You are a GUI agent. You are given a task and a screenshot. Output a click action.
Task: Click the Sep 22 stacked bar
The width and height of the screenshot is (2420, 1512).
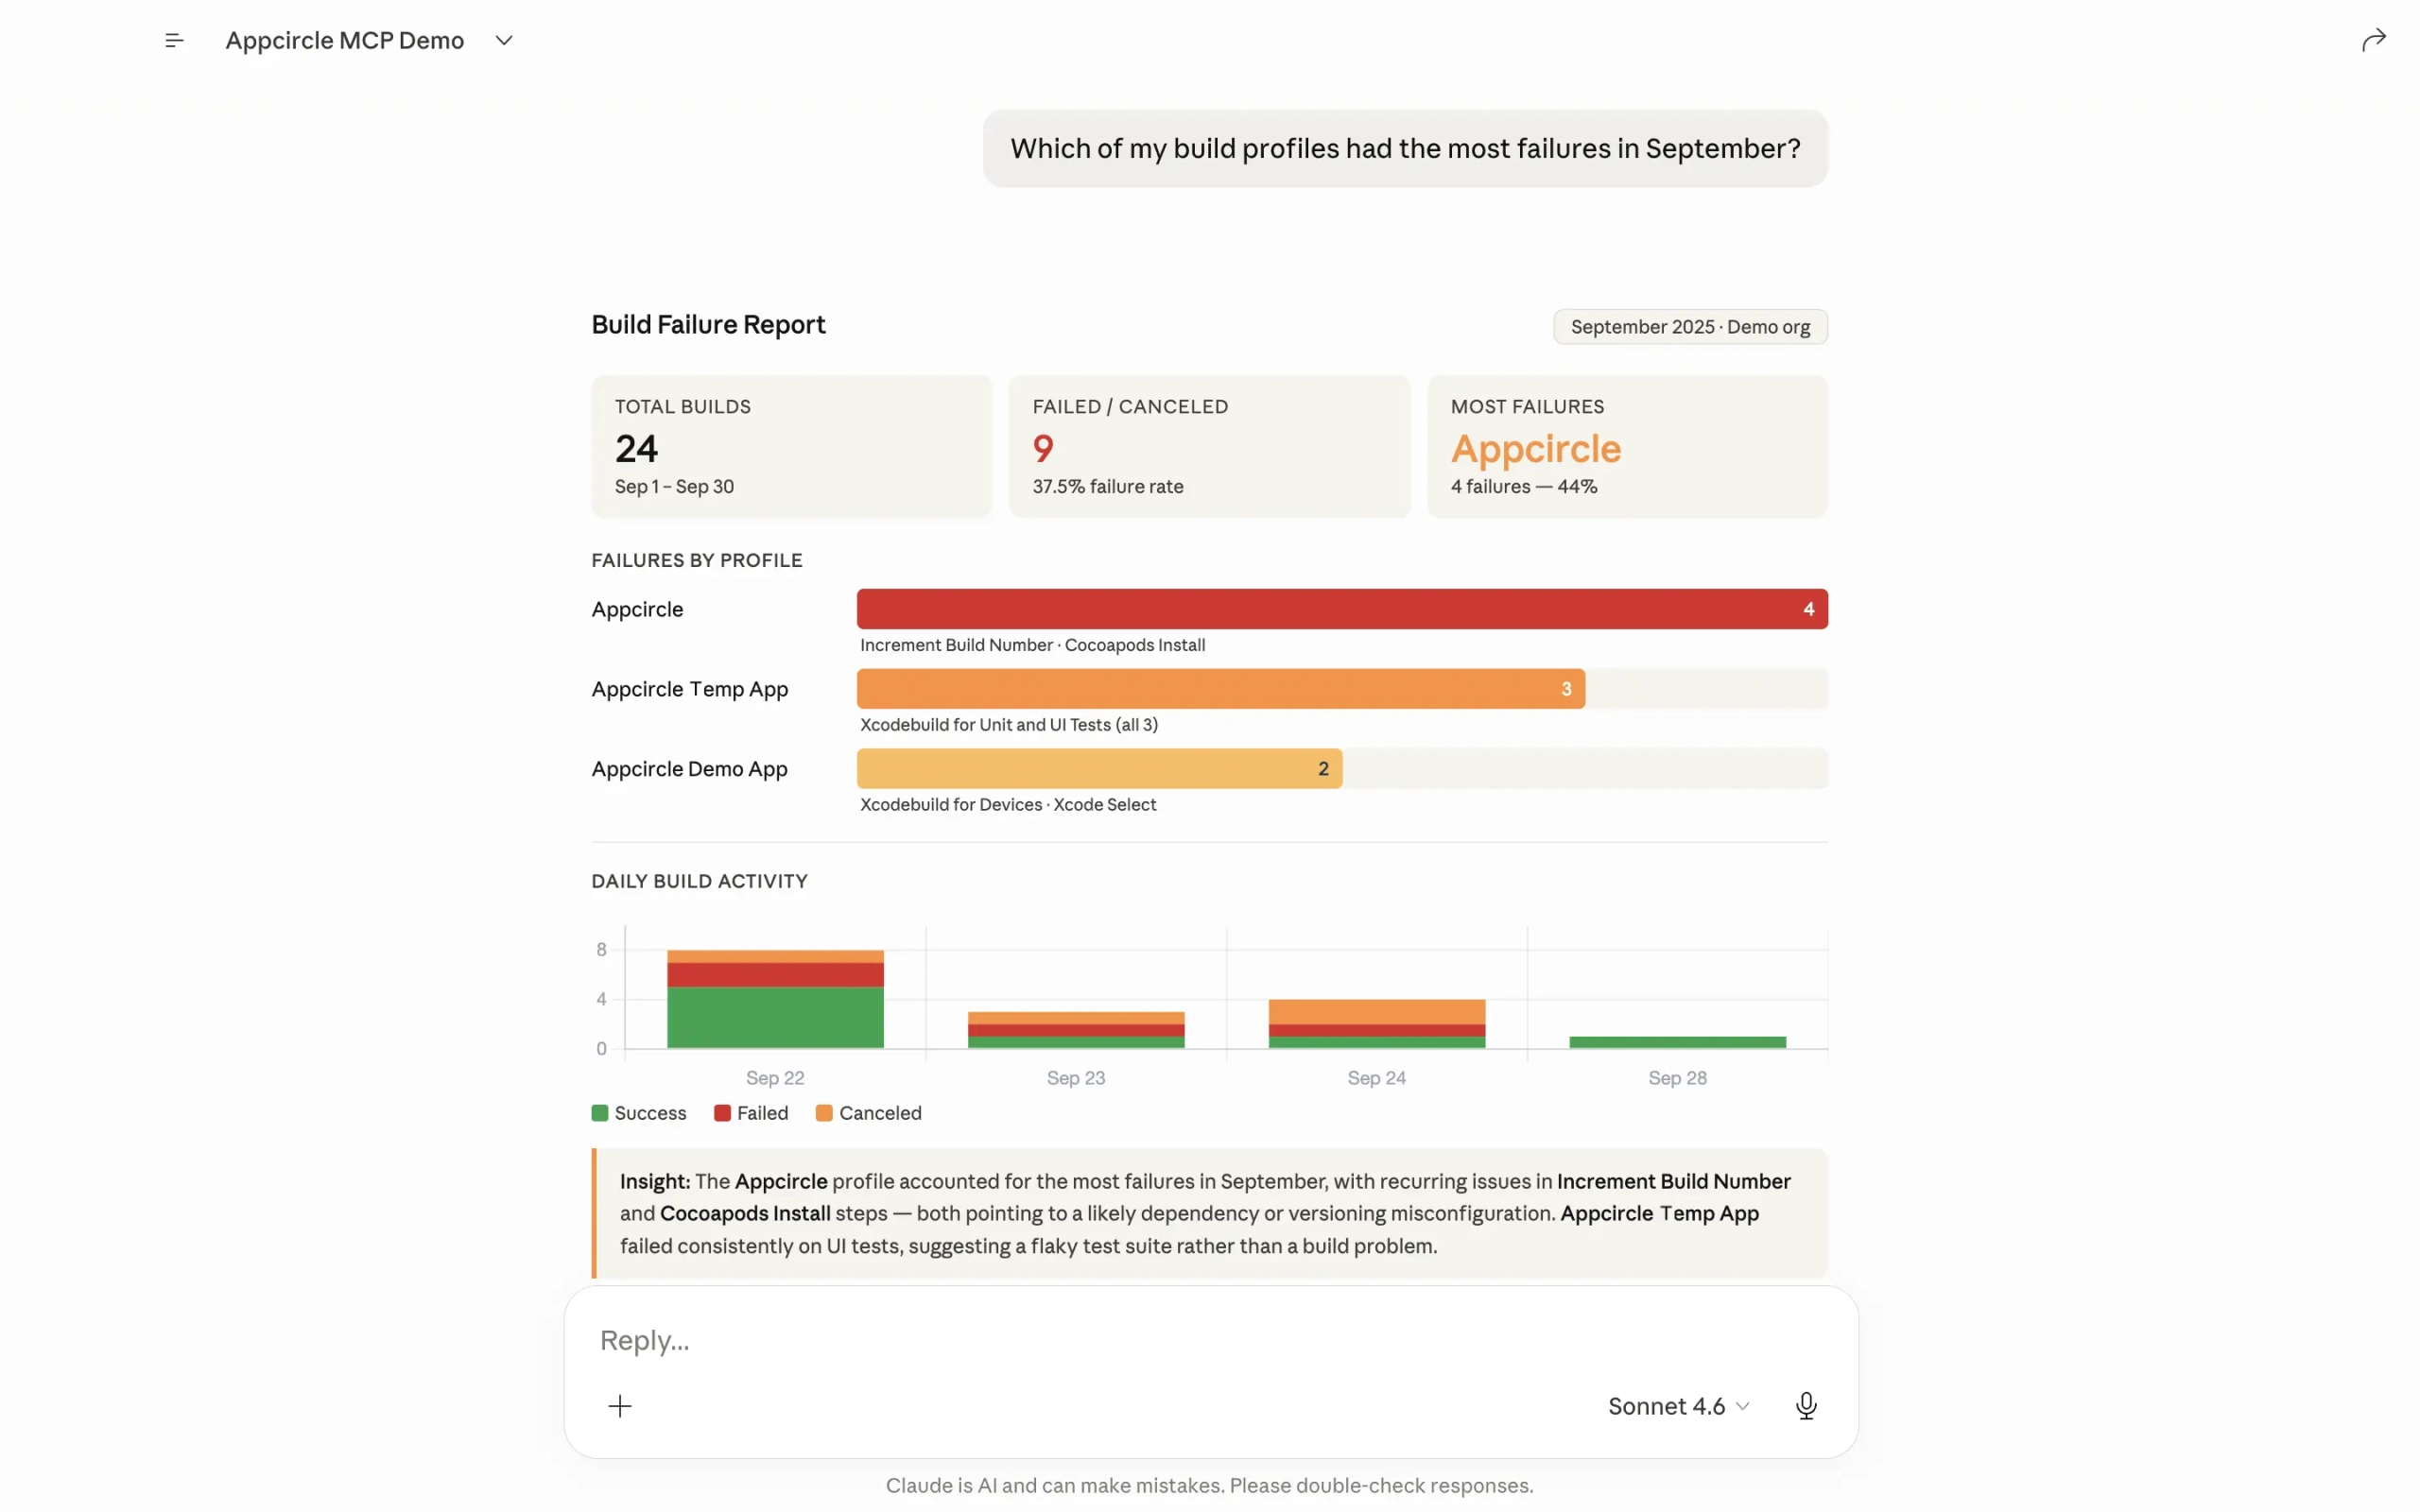pos(775,999)
